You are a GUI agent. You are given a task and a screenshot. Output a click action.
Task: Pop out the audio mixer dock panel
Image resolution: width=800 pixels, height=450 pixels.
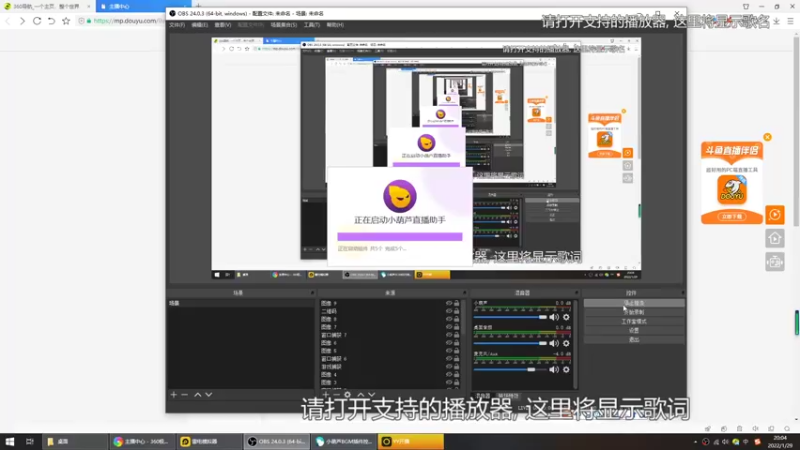tap(576, 293)
